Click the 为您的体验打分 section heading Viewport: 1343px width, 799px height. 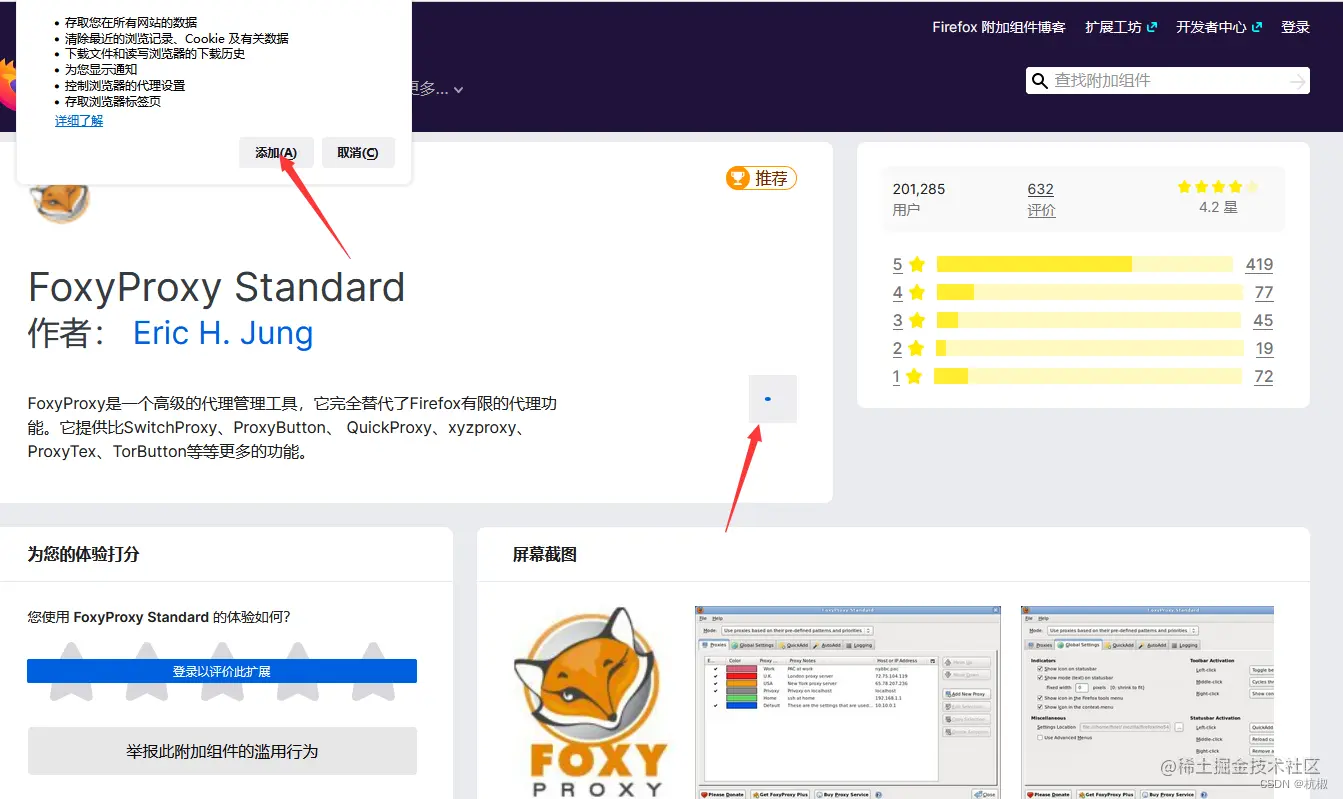pos(84,554)
